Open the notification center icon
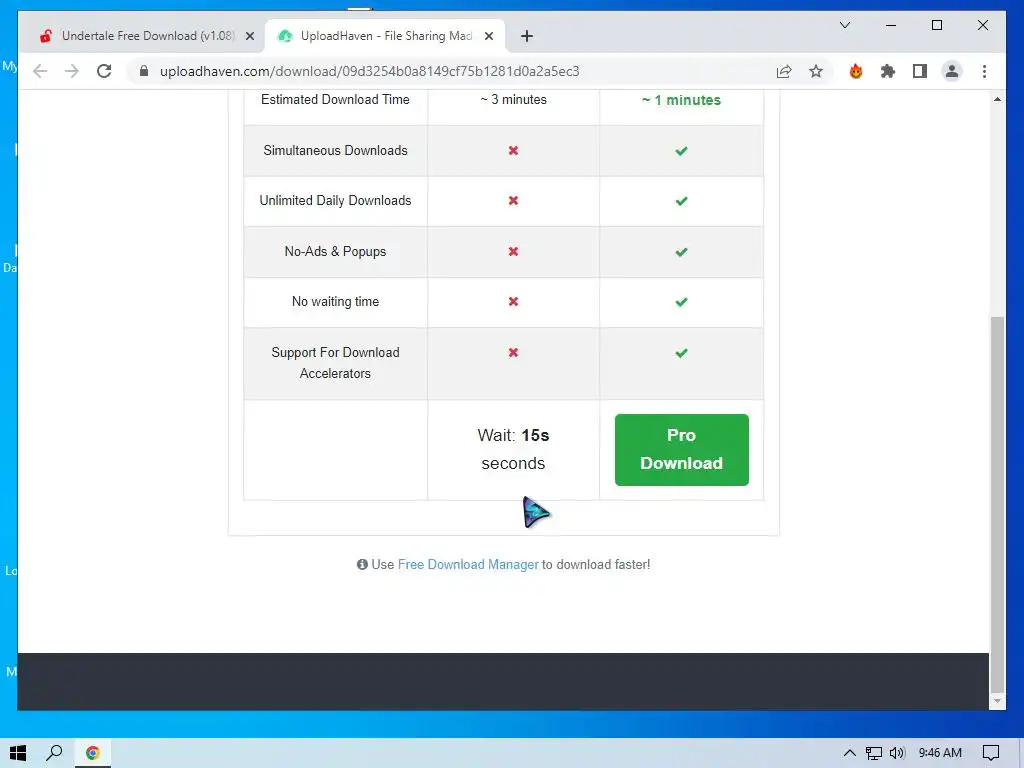Image resolution: width=1024 pixels, height=768 pixels. (991, 753)
